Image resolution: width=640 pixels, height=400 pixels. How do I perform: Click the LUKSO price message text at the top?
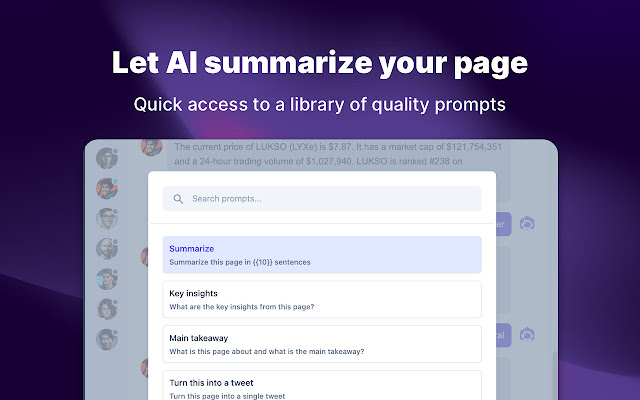338,154
